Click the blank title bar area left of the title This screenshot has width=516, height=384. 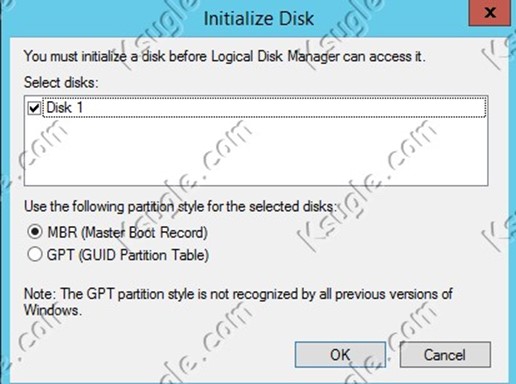100,18
